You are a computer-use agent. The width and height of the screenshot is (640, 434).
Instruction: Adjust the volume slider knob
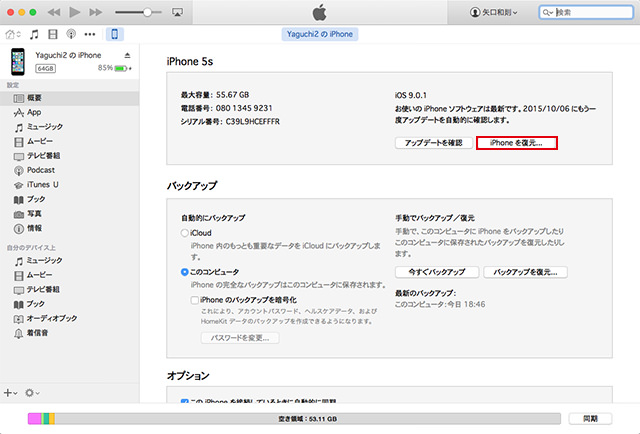pos(147,12)
